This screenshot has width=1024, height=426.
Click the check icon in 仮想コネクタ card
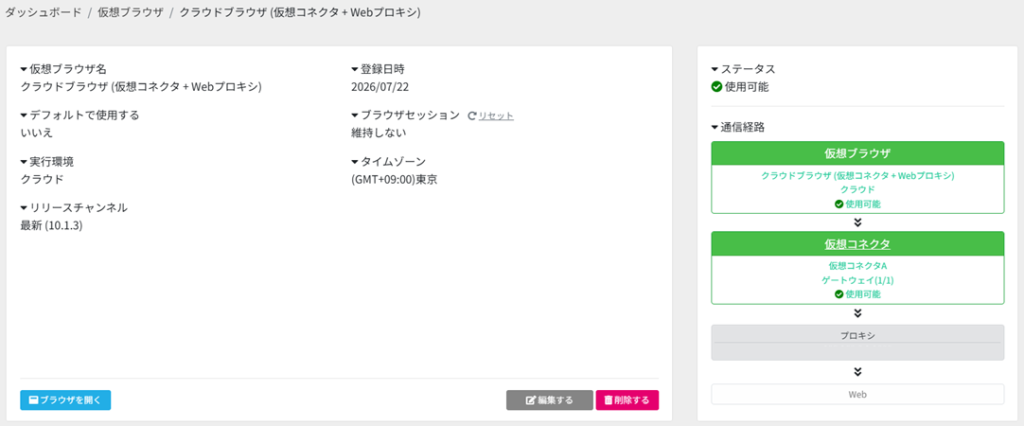point(839,295)
